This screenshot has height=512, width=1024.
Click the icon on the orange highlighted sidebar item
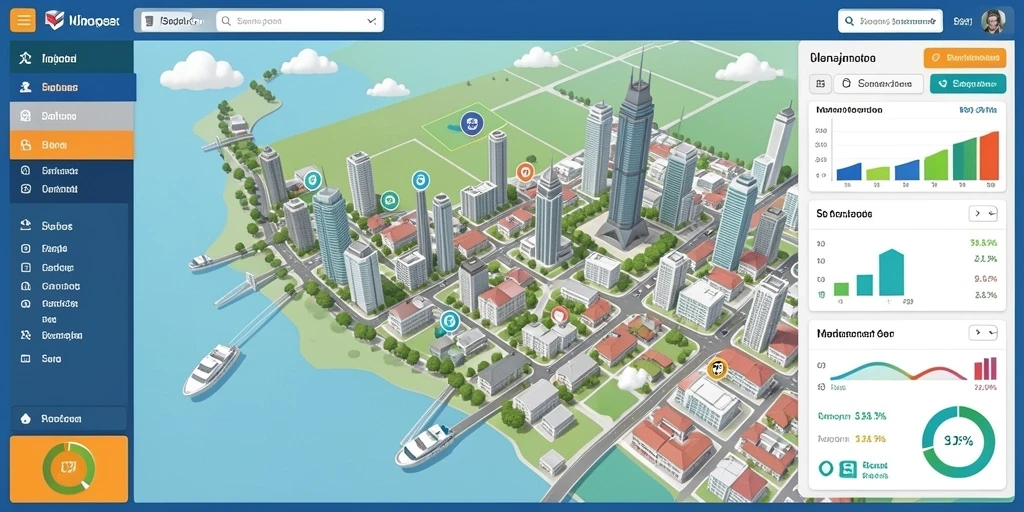(25, 145)
